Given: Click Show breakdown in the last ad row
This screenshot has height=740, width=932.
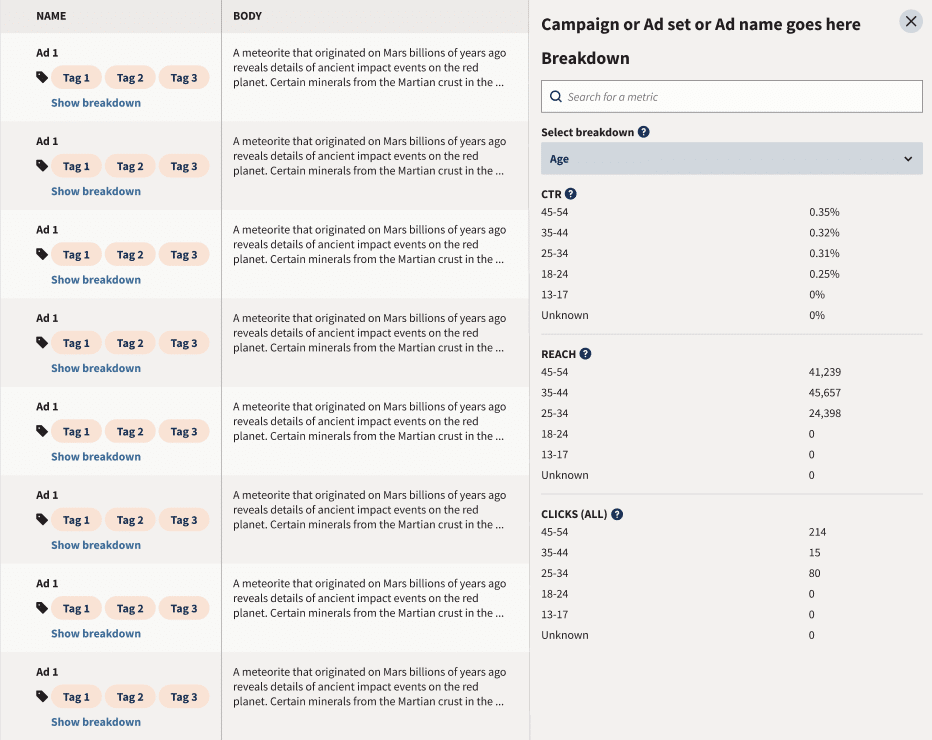Looking at the screenshot, I should [x=96, y=722].
